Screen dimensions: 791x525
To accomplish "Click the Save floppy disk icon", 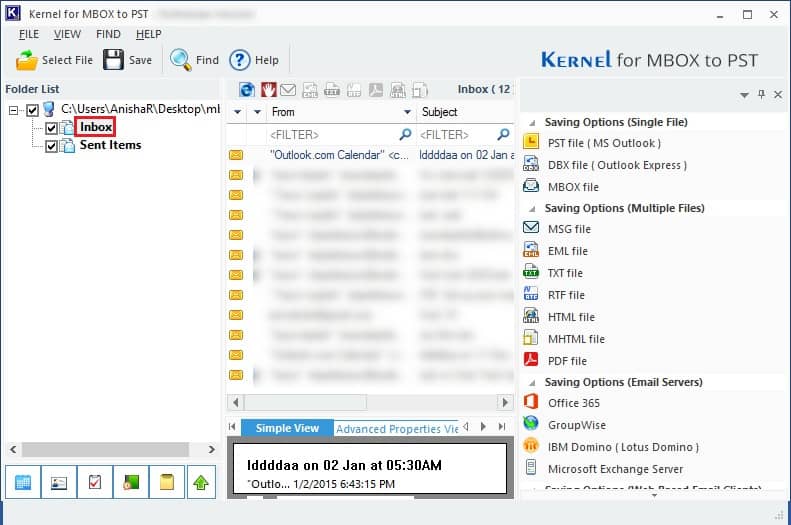I will pos(114,60).
